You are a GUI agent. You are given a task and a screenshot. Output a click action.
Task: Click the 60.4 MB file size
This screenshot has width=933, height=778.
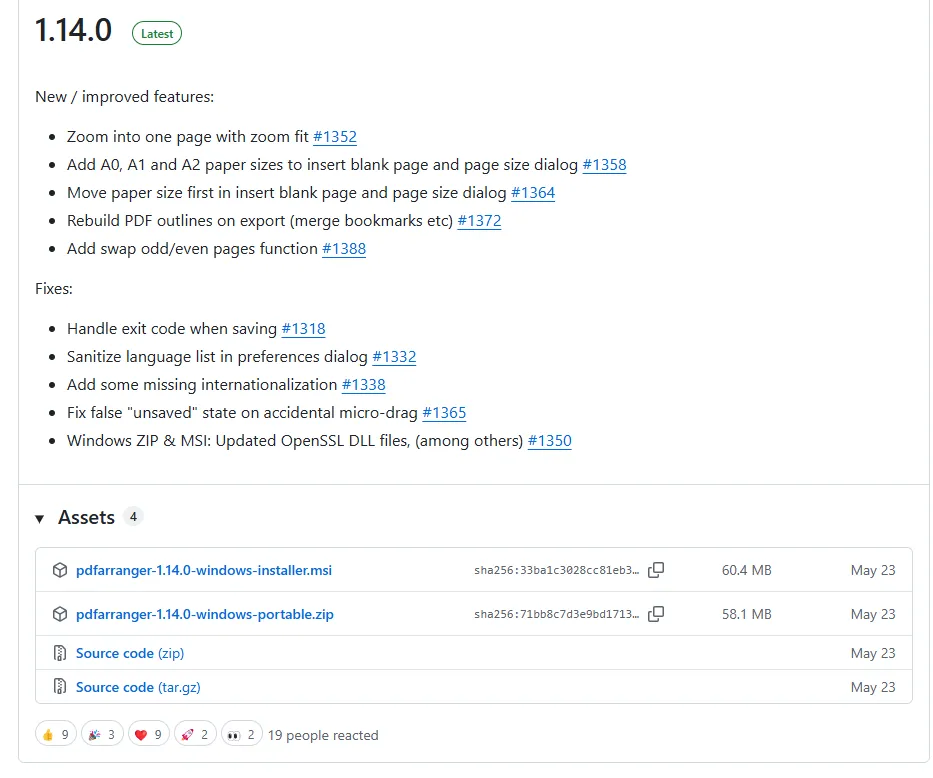point(746,570)
